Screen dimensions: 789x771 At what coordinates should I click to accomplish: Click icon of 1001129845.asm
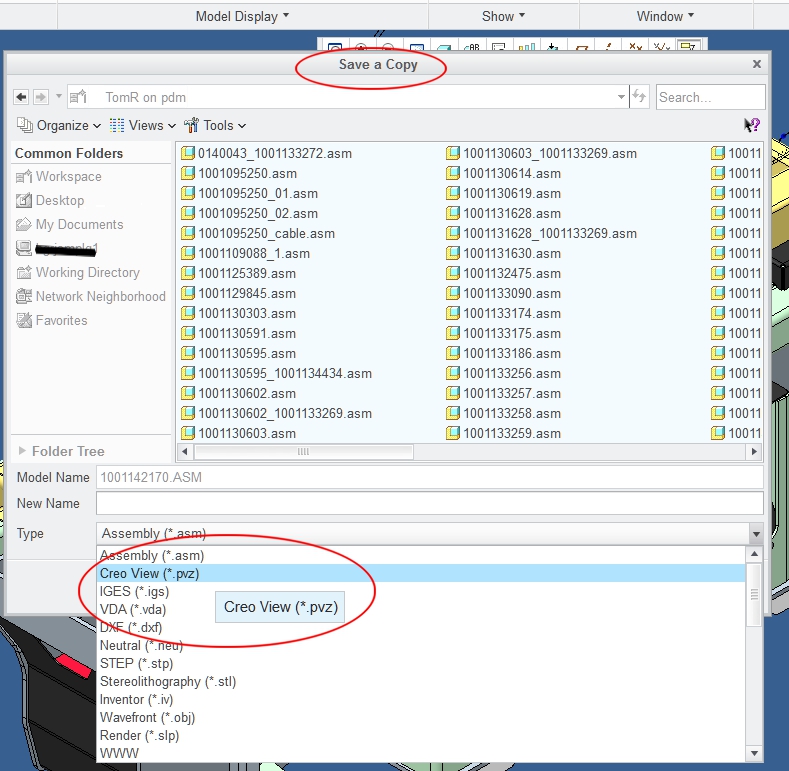point(188,293)
